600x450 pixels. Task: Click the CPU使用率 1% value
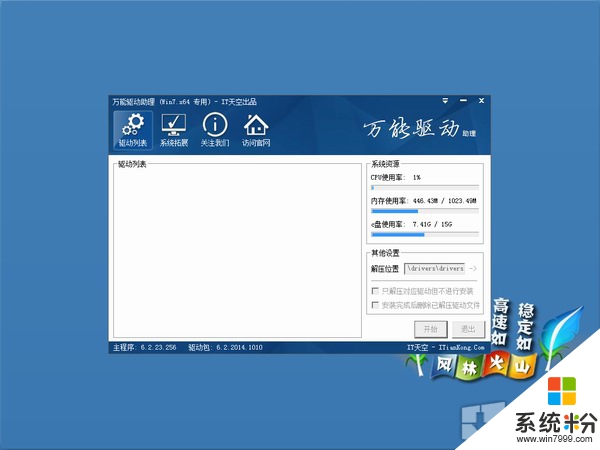(417, 178)
